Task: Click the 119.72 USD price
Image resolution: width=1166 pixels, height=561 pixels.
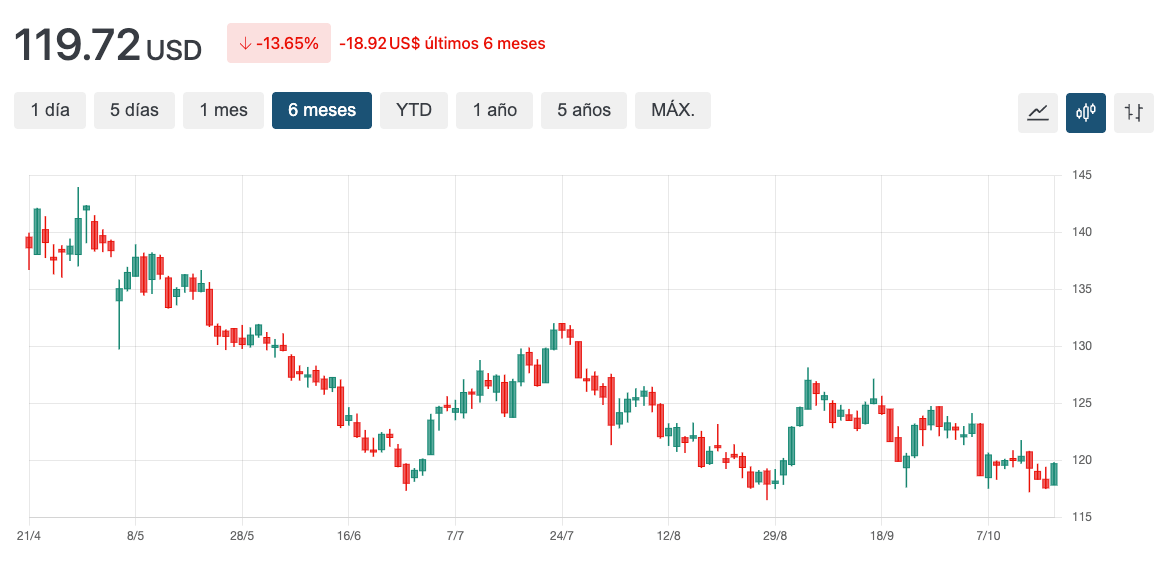Action: [107, 45]
